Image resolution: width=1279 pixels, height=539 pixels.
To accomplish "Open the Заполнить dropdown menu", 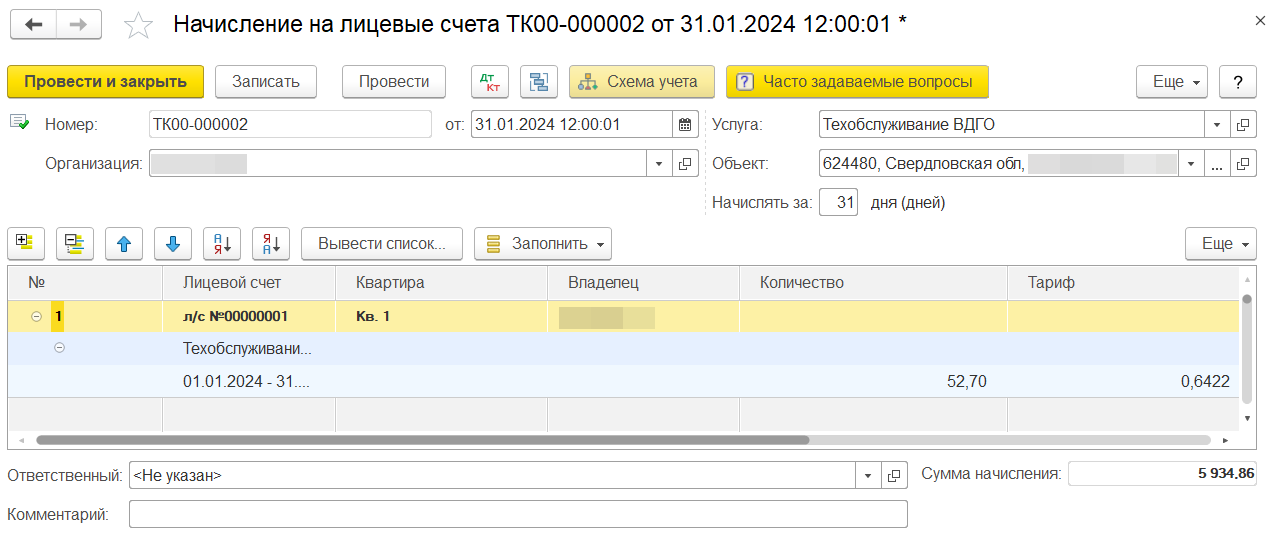I will (x=543, y=243).
